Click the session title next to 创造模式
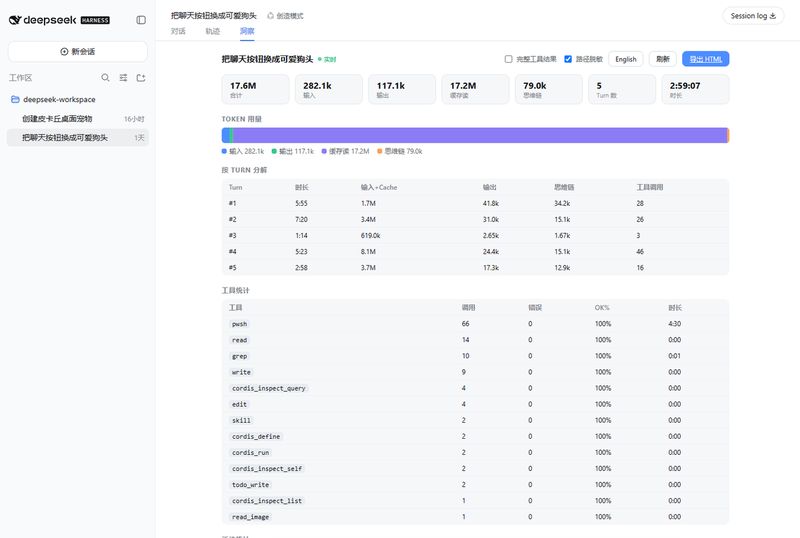Screen dimensions: 800x538 [x=214, y=16]
